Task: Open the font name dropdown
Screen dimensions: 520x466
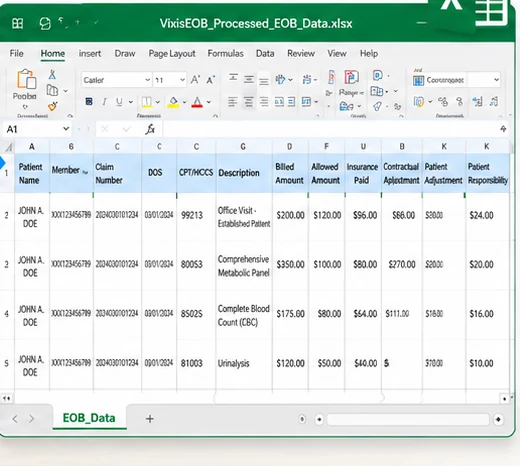Action: tap(147, 80)
